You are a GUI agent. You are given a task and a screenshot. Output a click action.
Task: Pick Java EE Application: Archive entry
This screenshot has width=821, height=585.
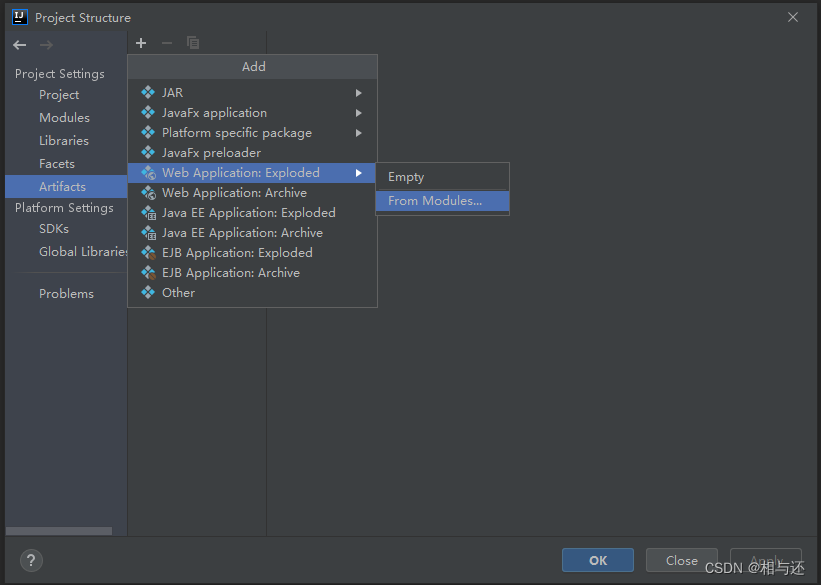pyautogui.click(x=252, y=233)
